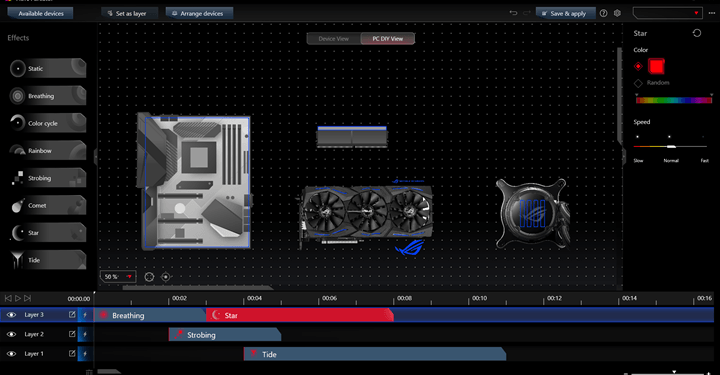The height and width of the screenshot is (375, 720).
Task: Select Layer 3 row label
Action: click(34, 315)
